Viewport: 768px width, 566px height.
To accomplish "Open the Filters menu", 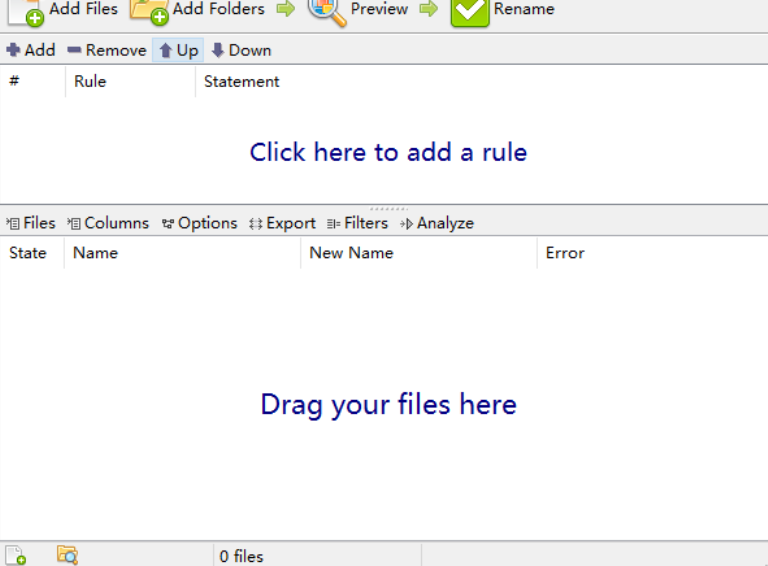I will point(358,223).
